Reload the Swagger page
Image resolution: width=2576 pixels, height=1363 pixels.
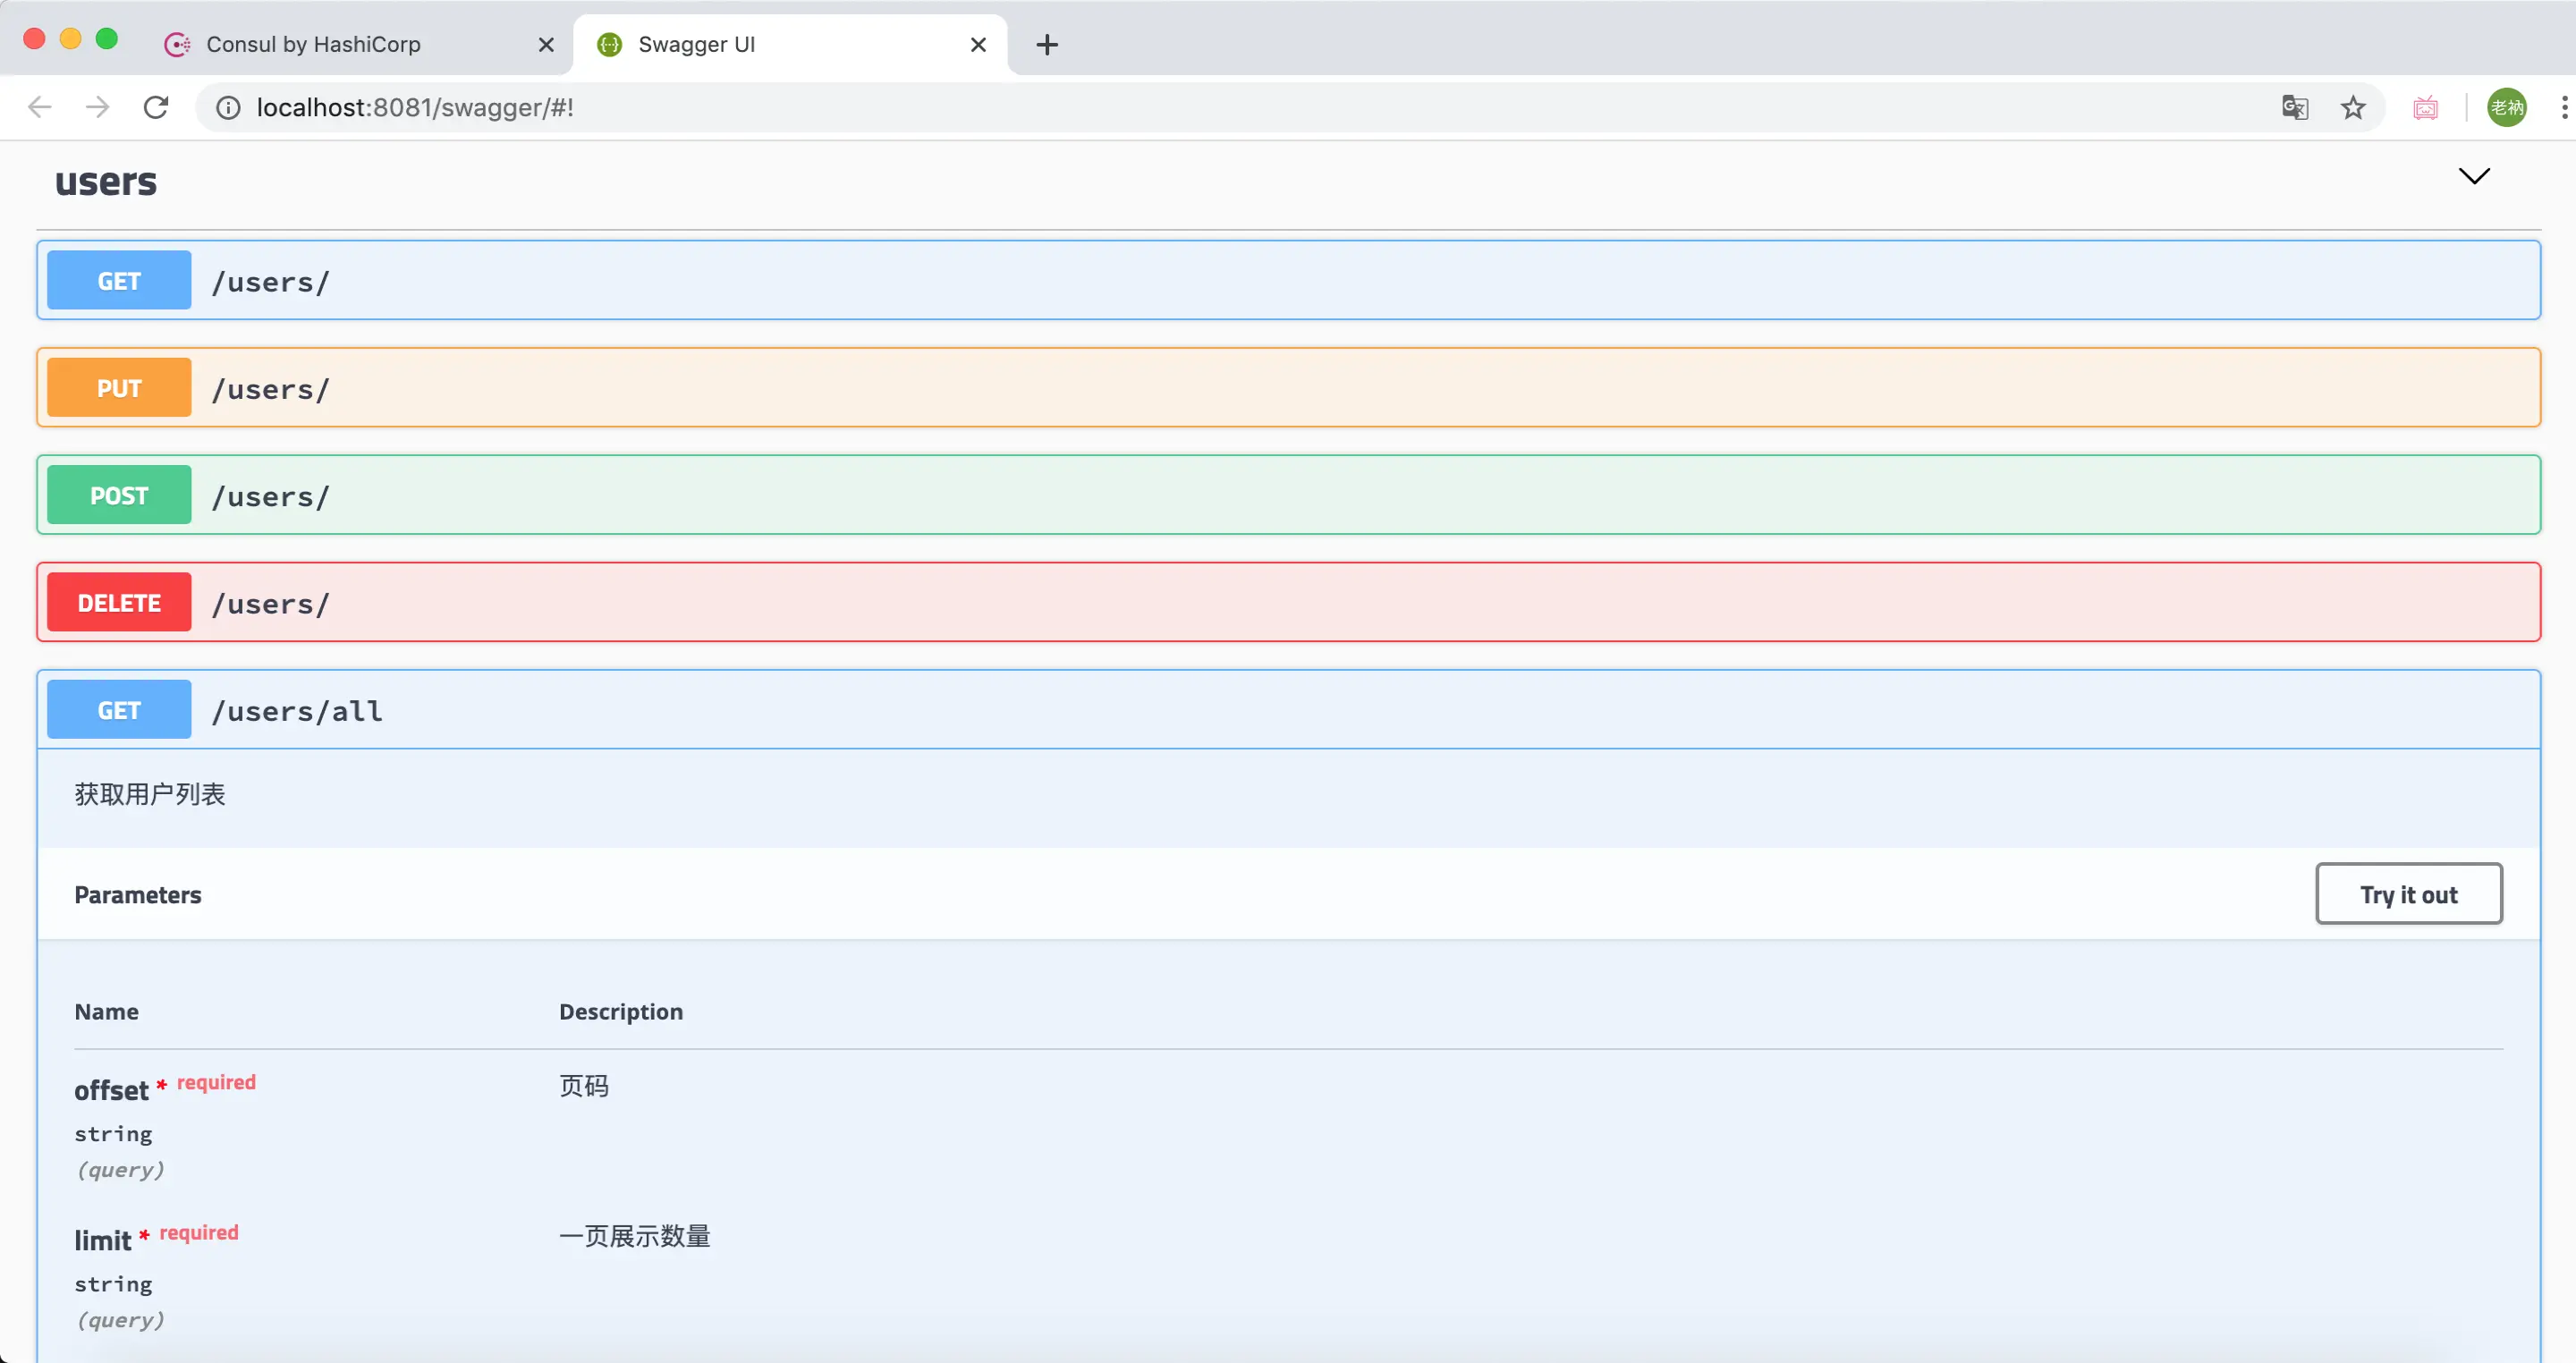click(156, 107)
